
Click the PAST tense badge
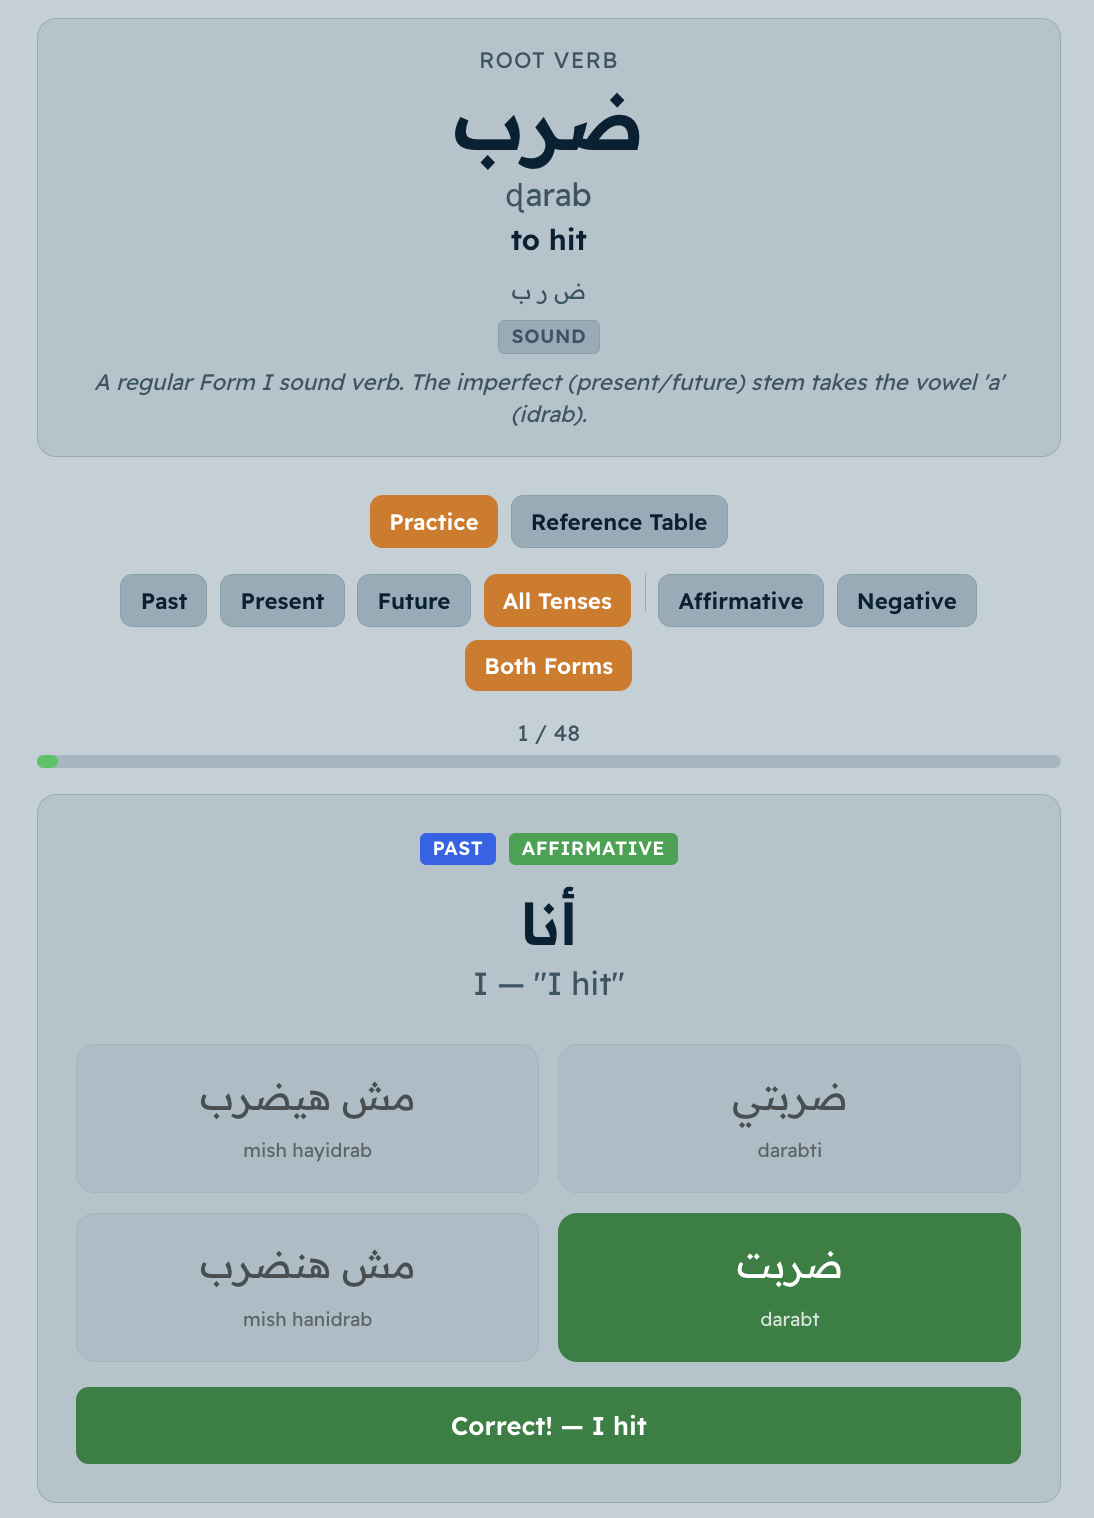[x=457, y=848]
